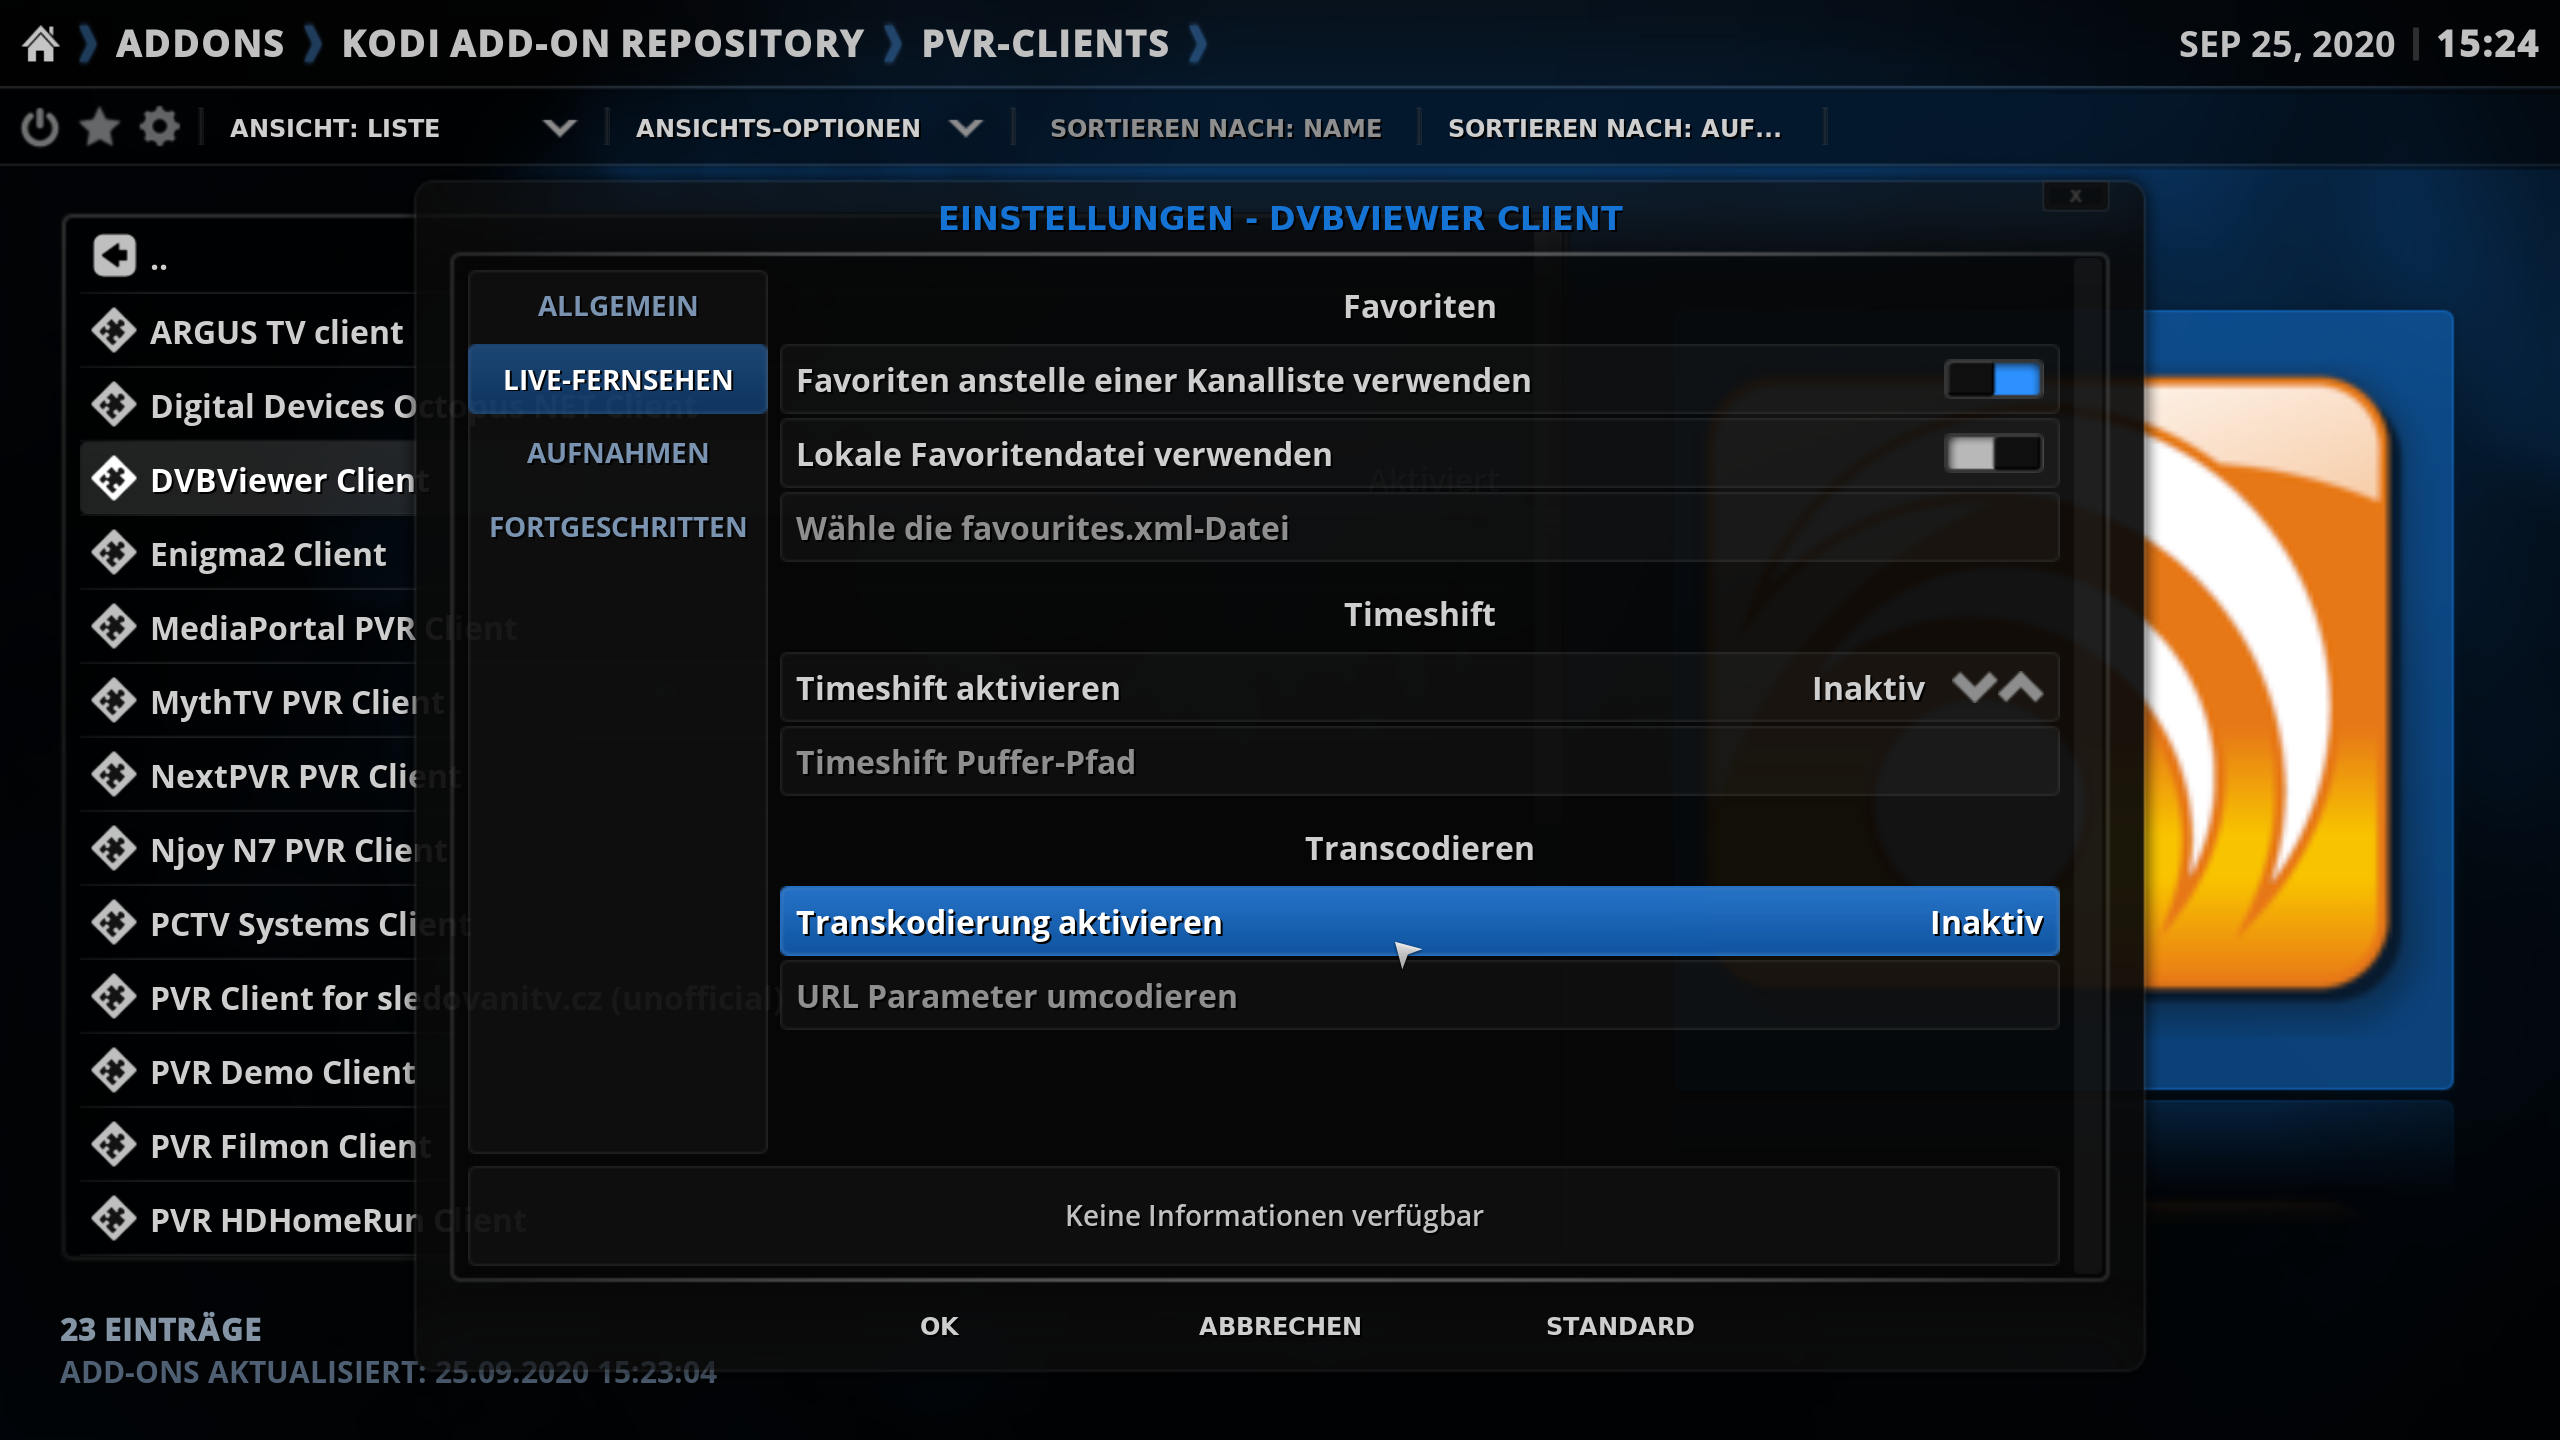Click the NextPVR PVR Client addon icon
The height and width of the screenshot is (1440, 2560).
pos(114,775)
